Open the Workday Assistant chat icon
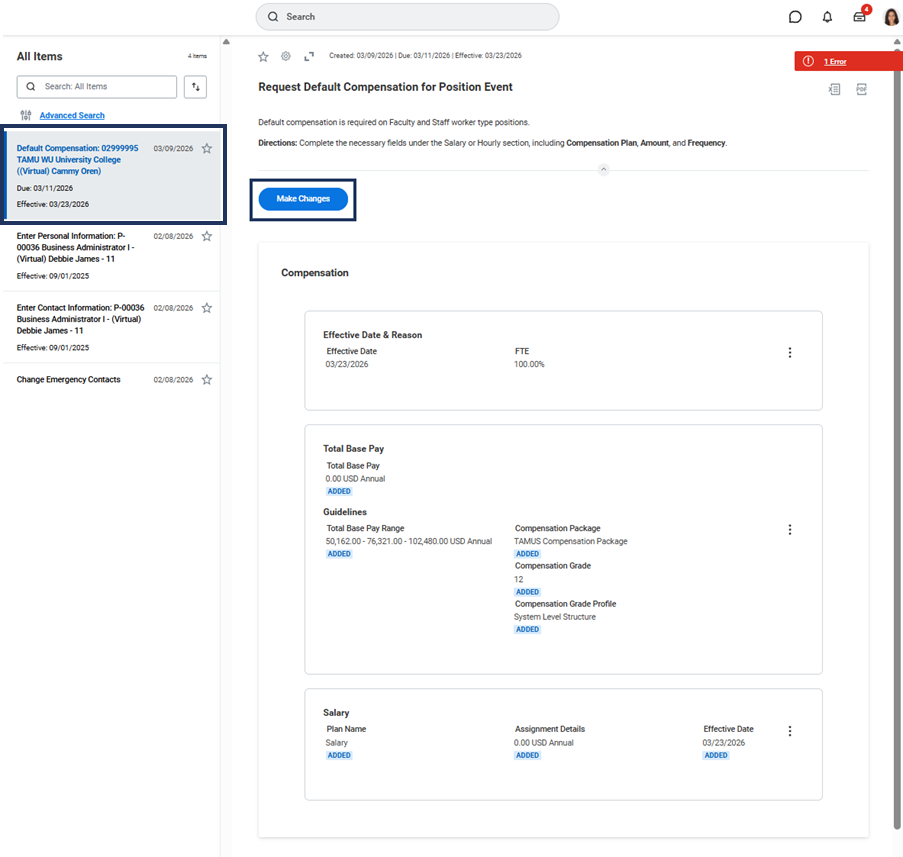This screenshot has width=903, height=857. (x=795, y=17)
